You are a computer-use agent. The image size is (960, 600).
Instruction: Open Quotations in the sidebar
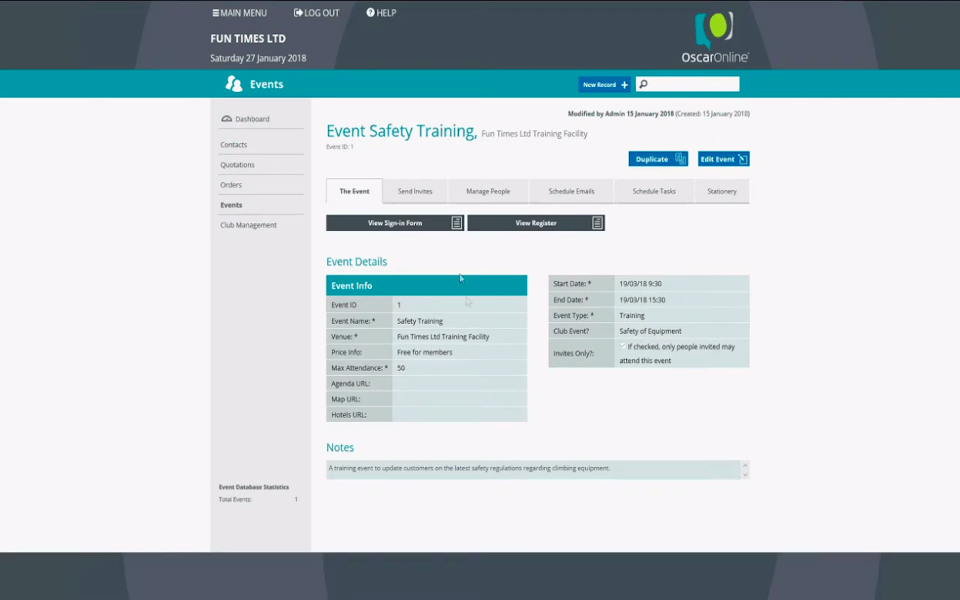pos(238,165)
